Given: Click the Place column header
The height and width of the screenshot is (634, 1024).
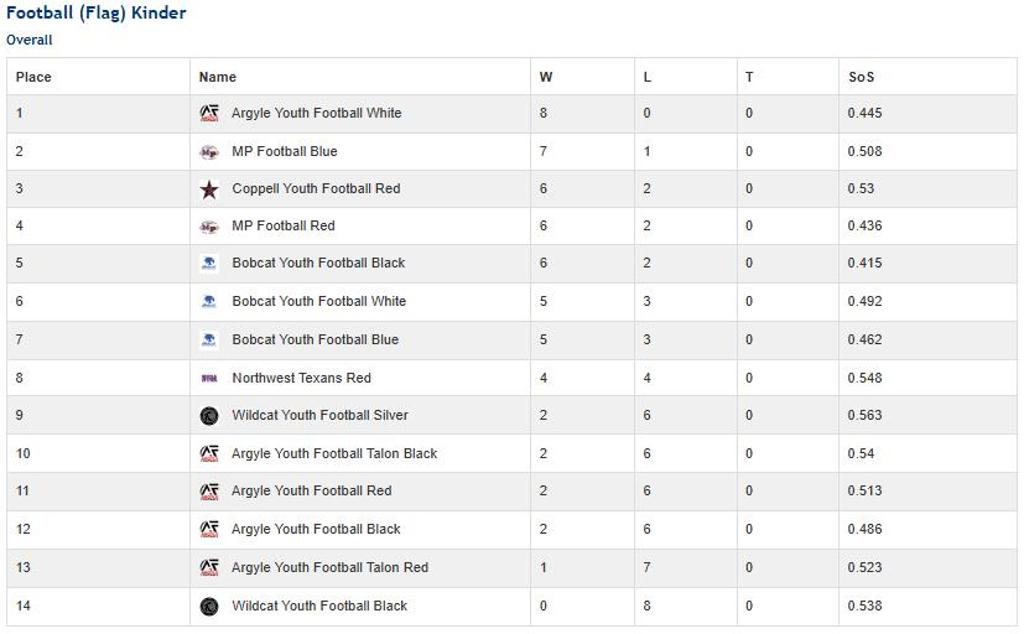Looking at the screenshot, I should click(x=33, y=77).
